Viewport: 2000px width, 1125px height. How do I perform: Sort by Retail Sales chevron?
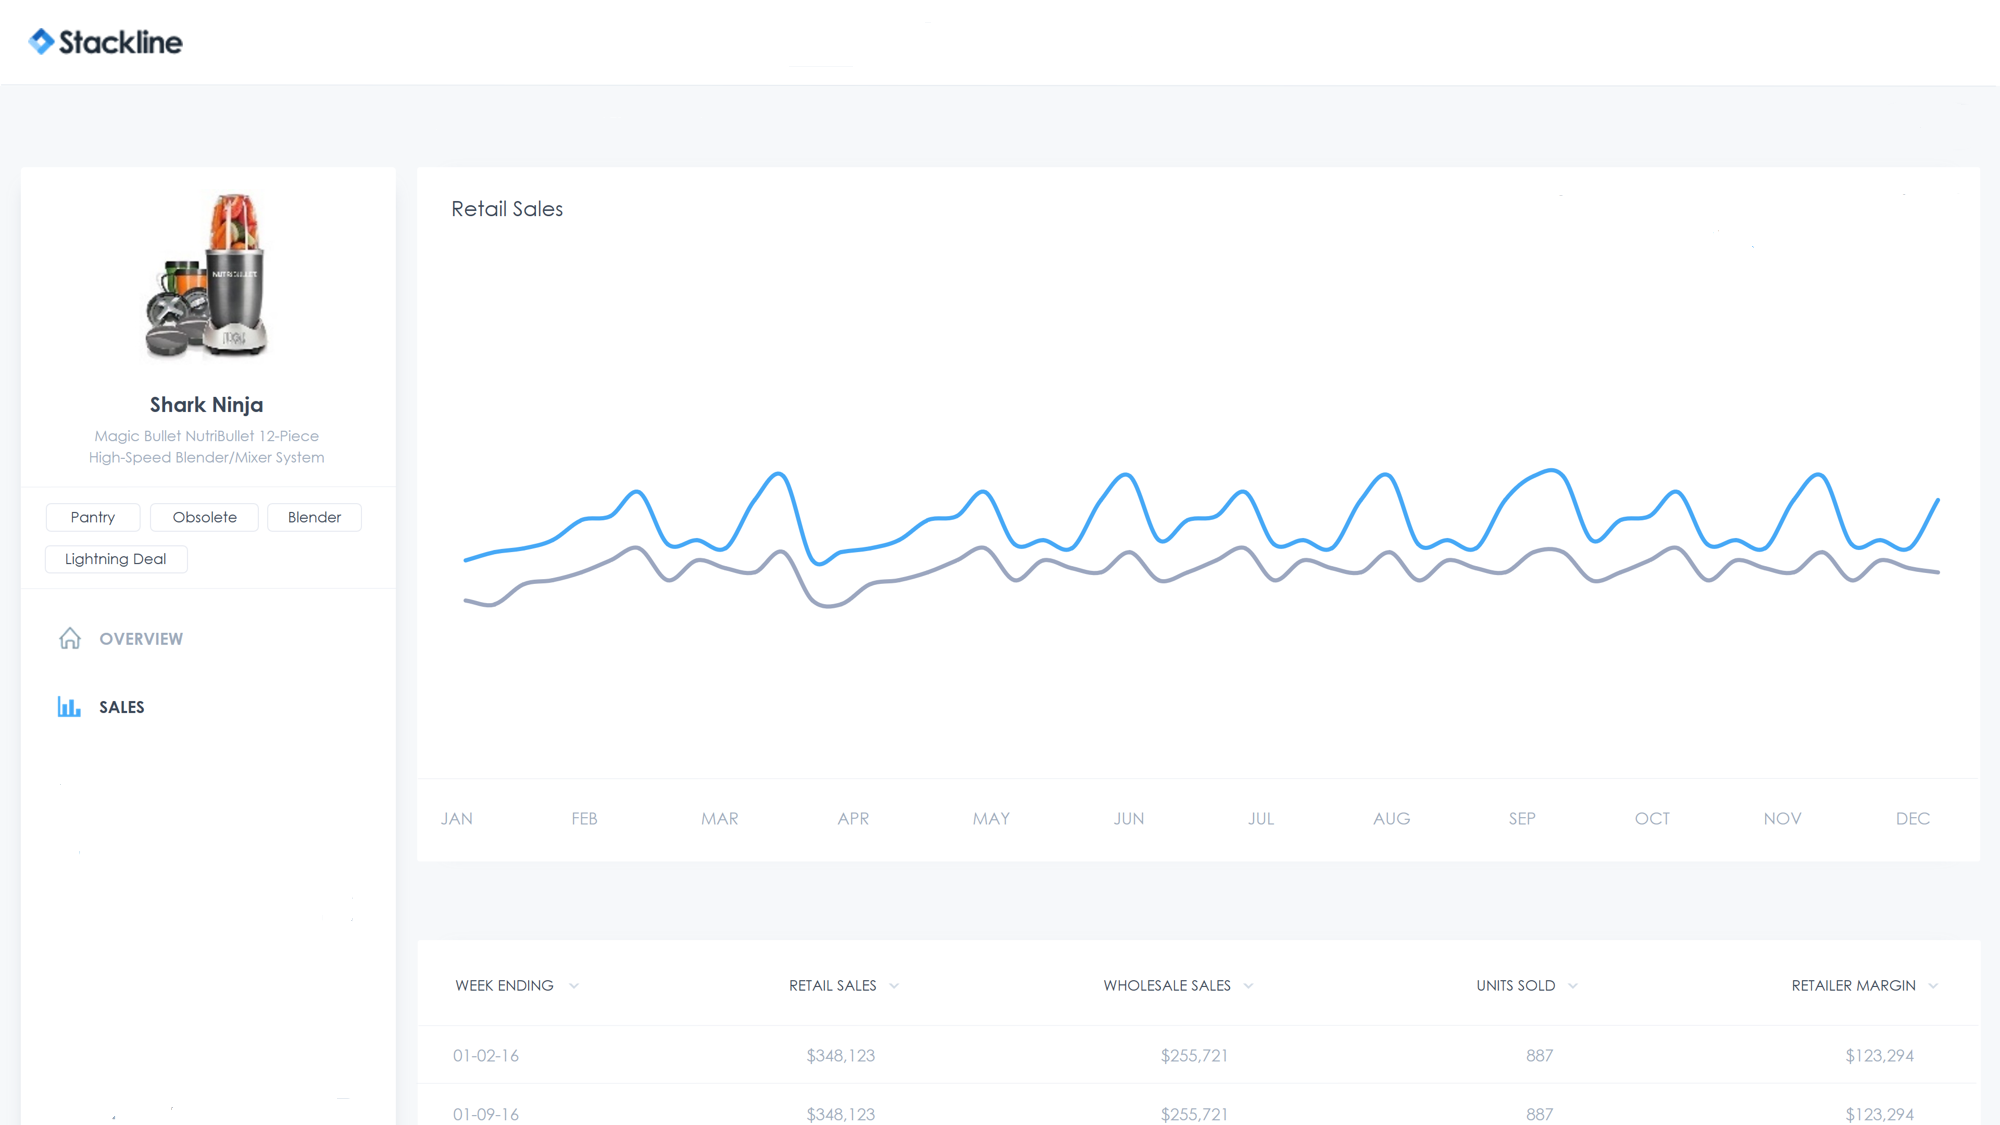click(894, 986)
